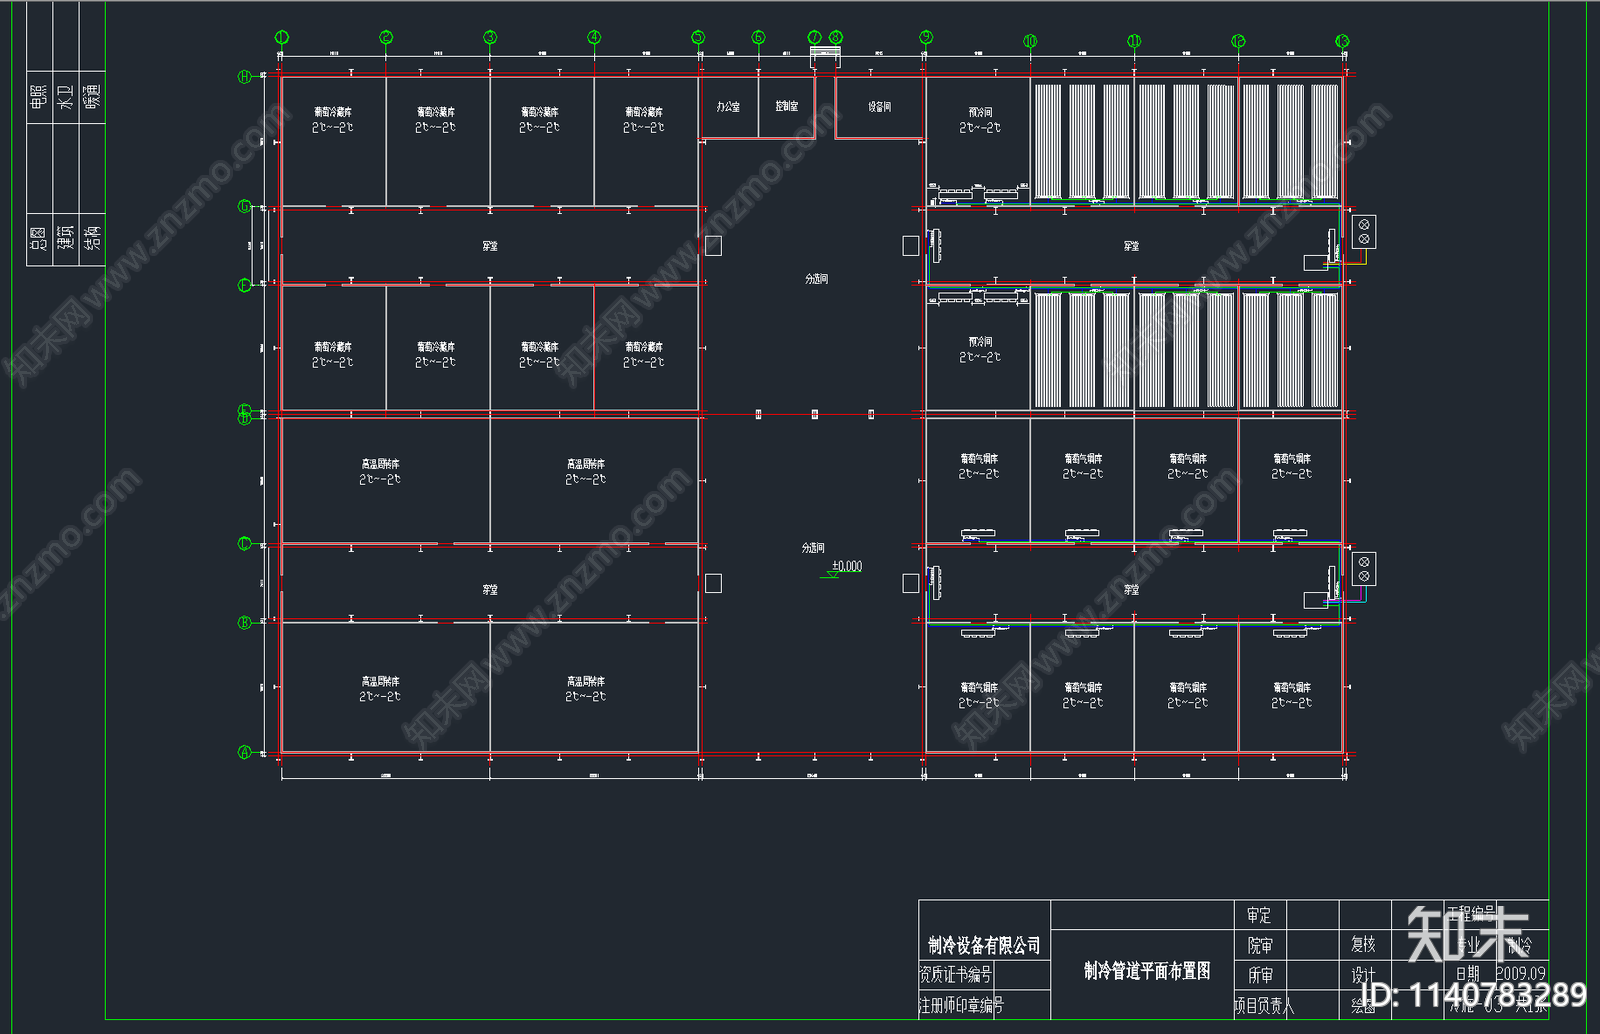Select grid axis bubble letter B

tap(244, 622)
